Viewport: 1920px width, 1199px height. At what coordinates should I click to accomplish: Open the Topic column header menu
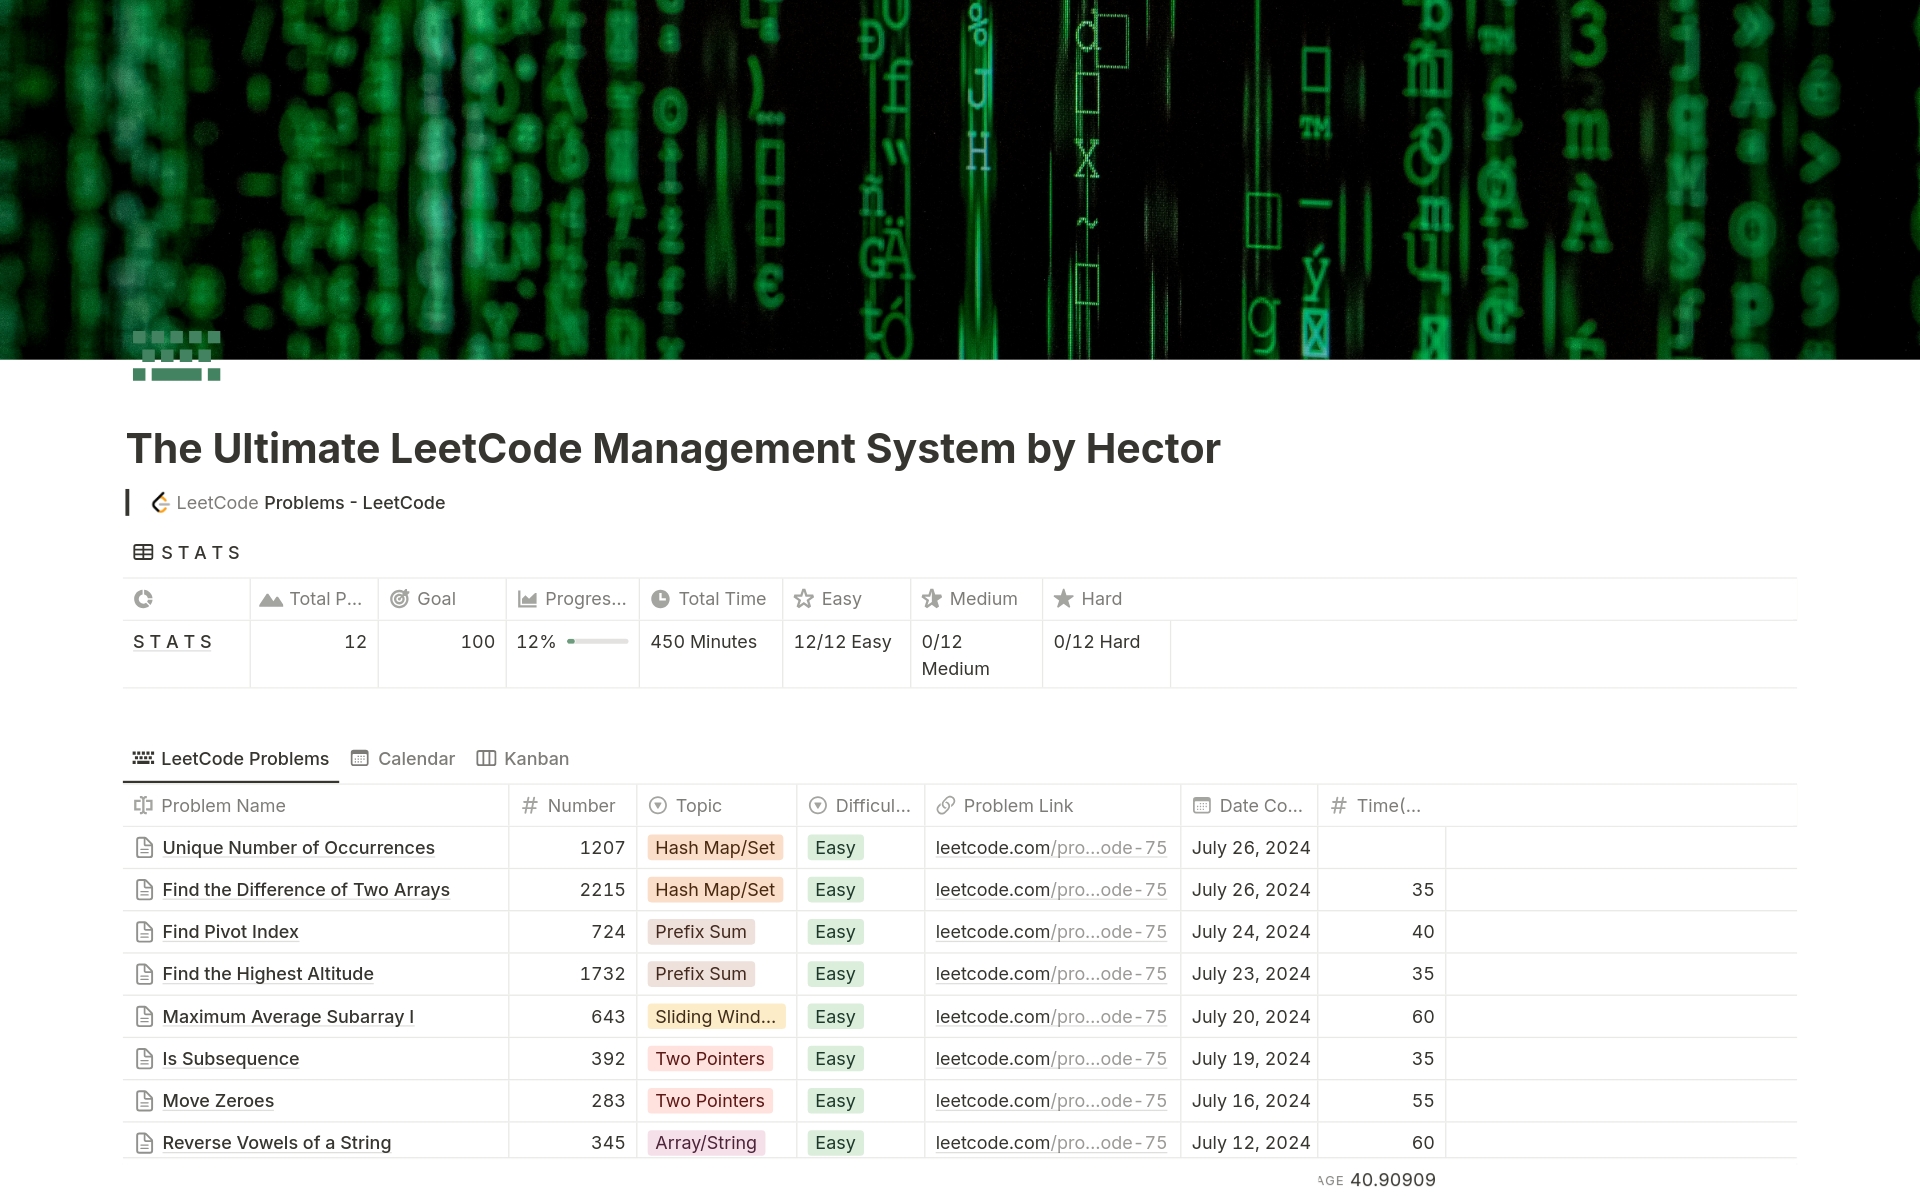pos(698,806)
